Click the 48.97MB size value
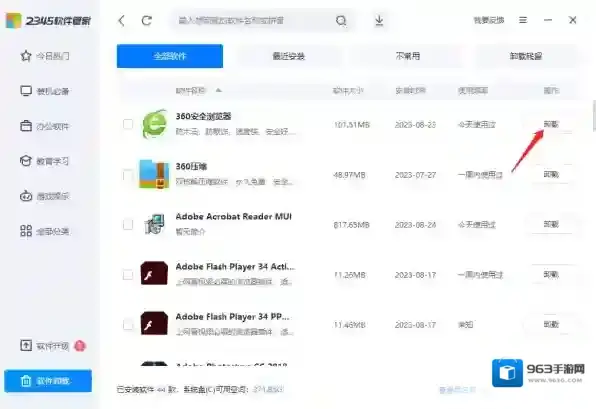Viewport: 596px width, 409px height. [349, 175]
